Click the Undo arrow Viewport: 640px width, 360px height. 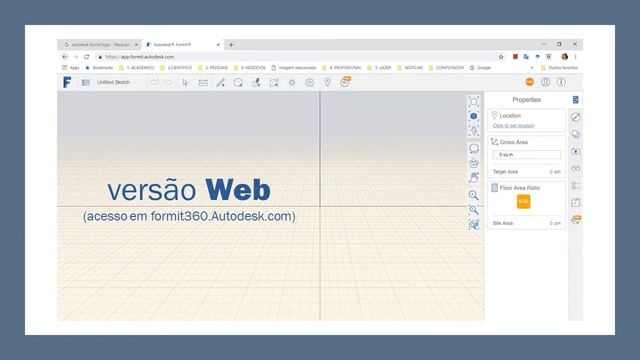point(154,82)
